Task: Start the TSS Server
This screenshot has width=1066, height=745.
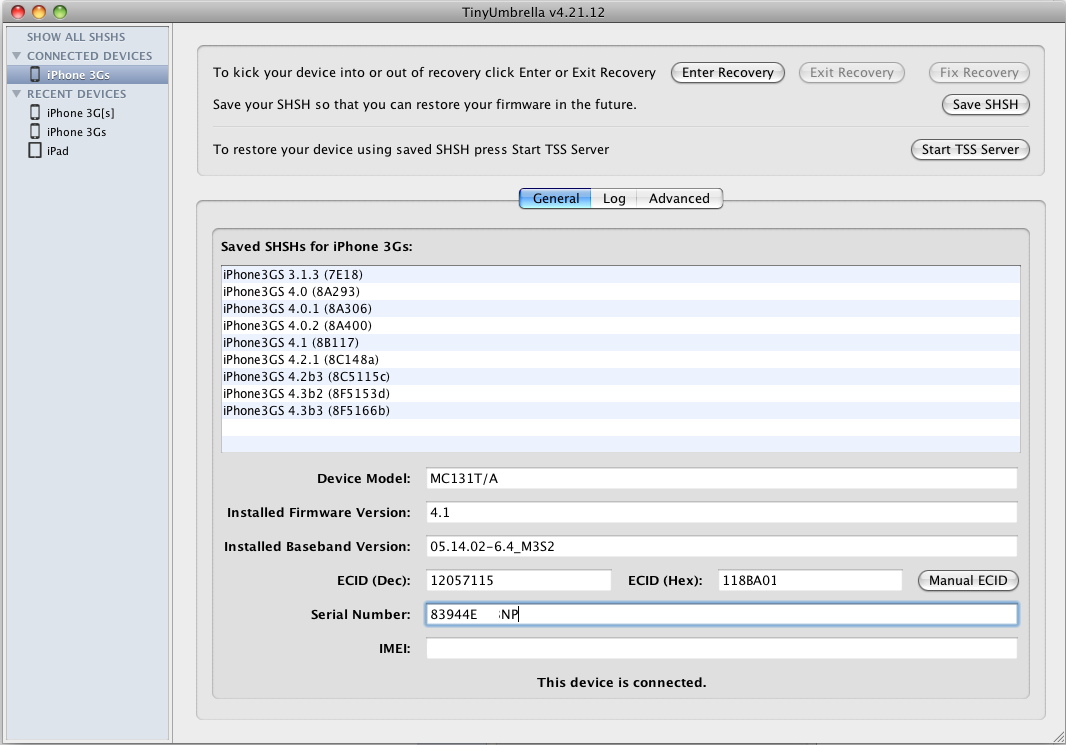Action: pyautogui.click(x=970, y=149)
